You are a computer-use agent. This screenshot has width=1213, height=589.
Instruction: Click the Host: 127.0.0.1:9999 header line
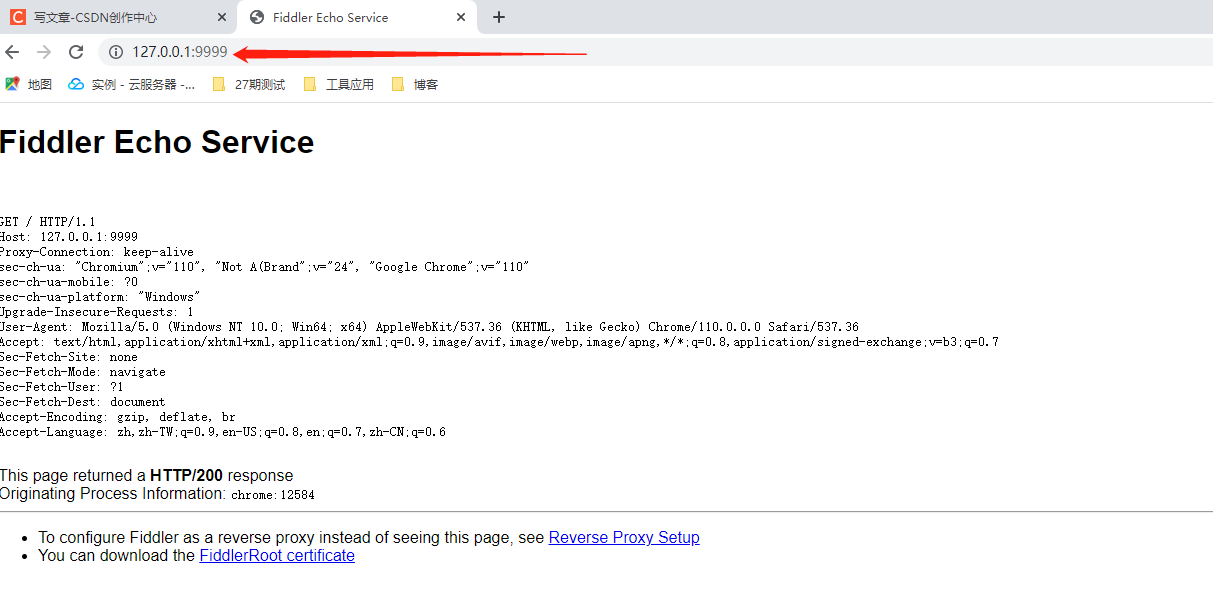69,237
